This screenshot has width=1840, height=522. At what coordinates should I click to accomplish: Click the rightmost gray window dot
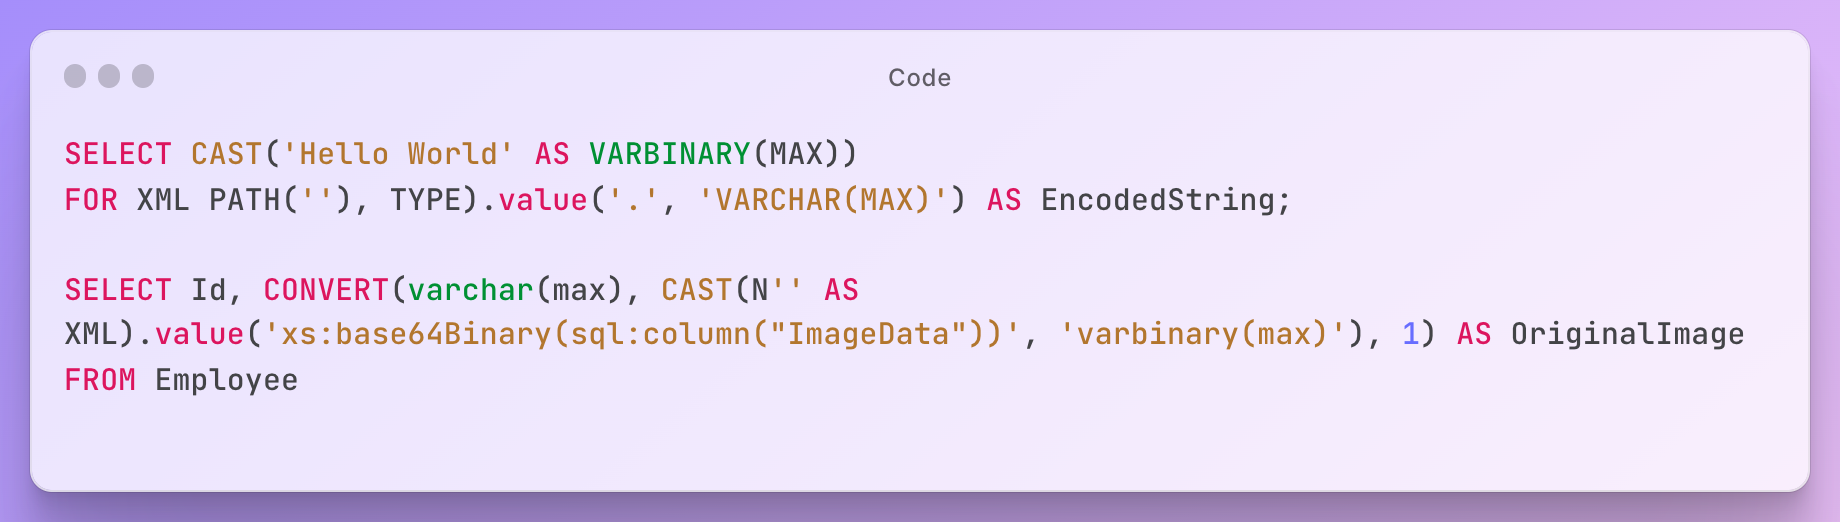pos(143,76)
